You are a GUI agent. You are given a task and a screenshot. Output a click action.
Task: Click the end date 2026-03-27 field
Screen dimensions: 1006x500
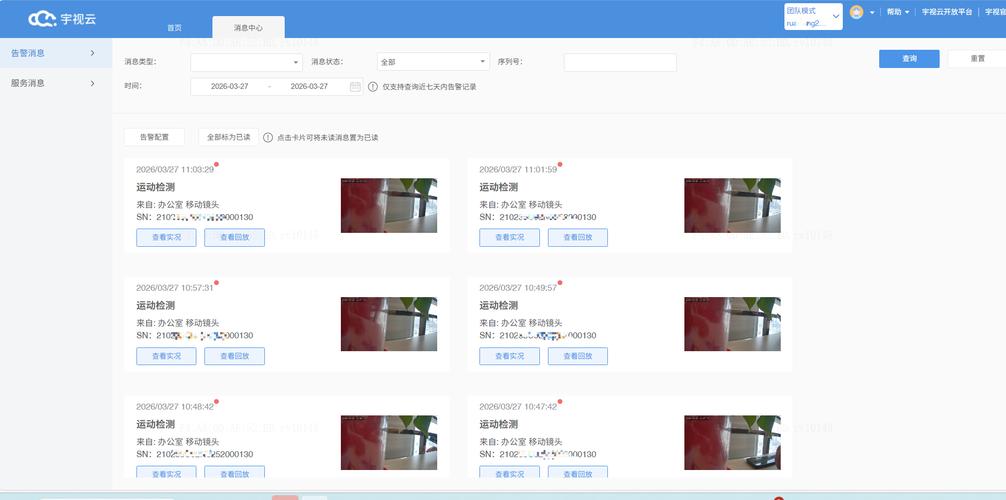coord(309,87)
